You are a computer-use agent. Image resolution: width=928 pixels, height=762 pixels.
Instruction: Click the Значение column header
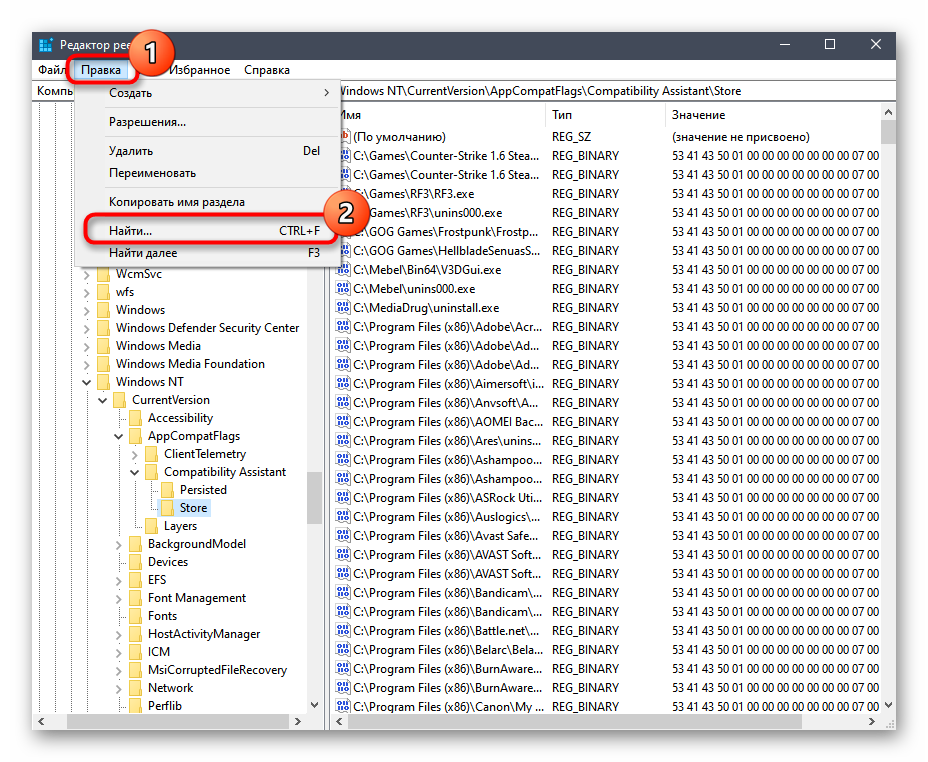point(770,115)
